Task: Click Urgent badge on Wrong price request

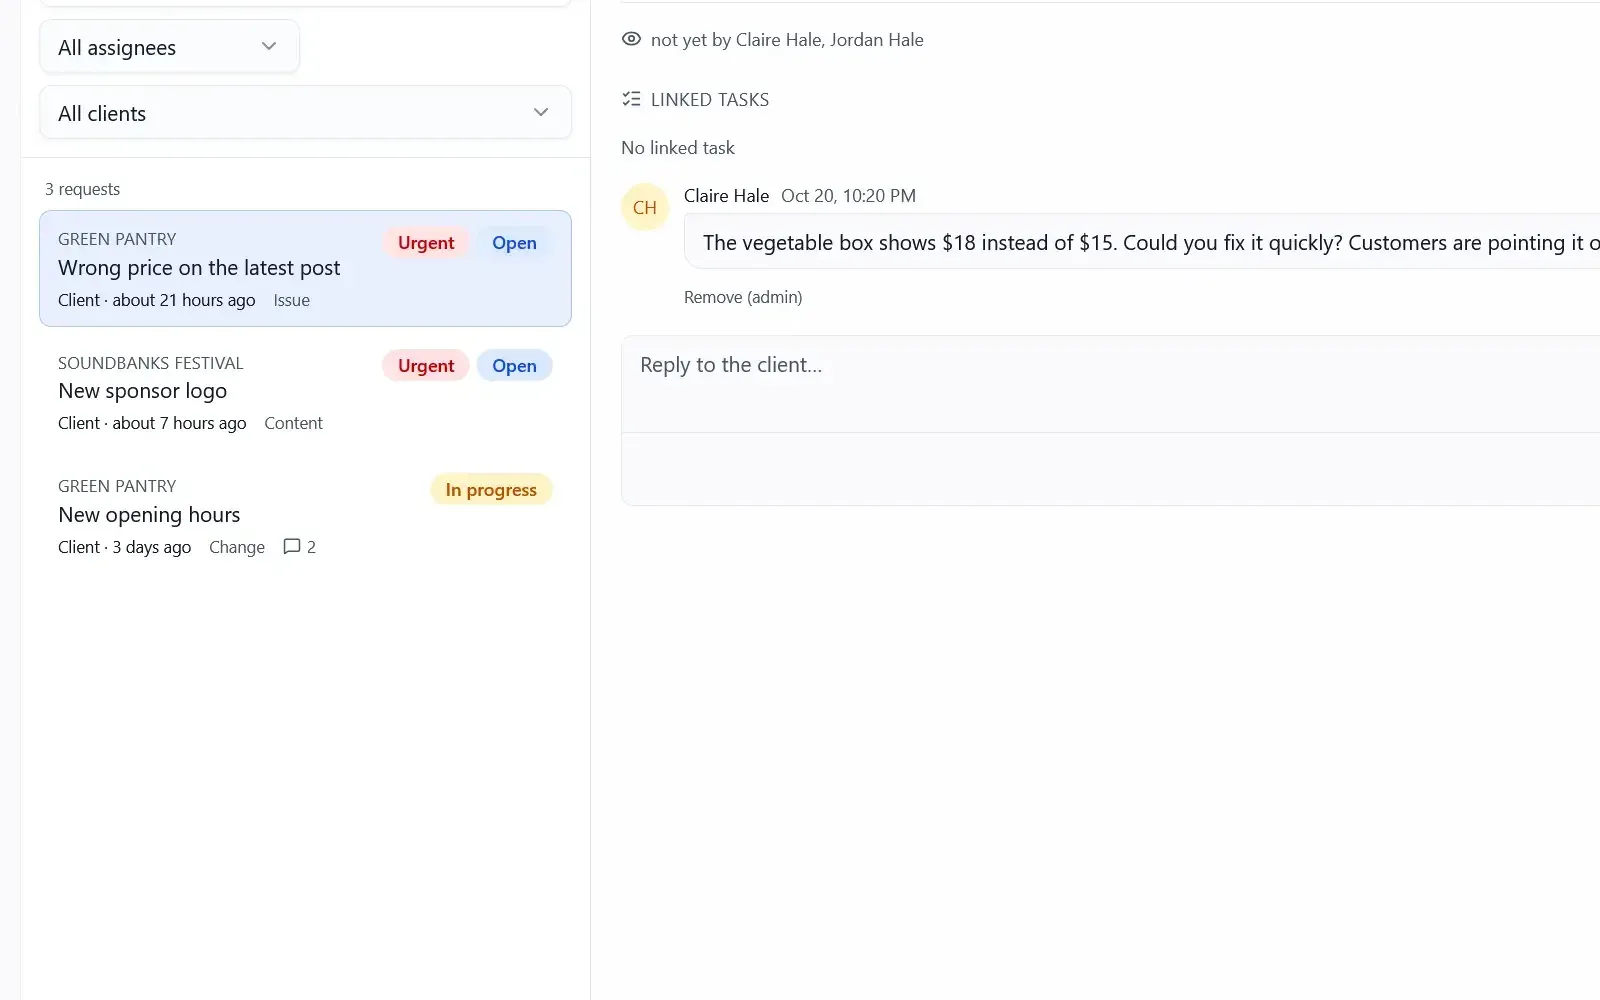Action: [426, 243]
